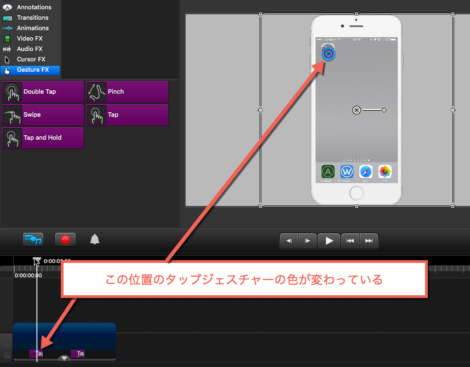
Task: Click the blue tap gesture marker on canvas
Action: 329,54
